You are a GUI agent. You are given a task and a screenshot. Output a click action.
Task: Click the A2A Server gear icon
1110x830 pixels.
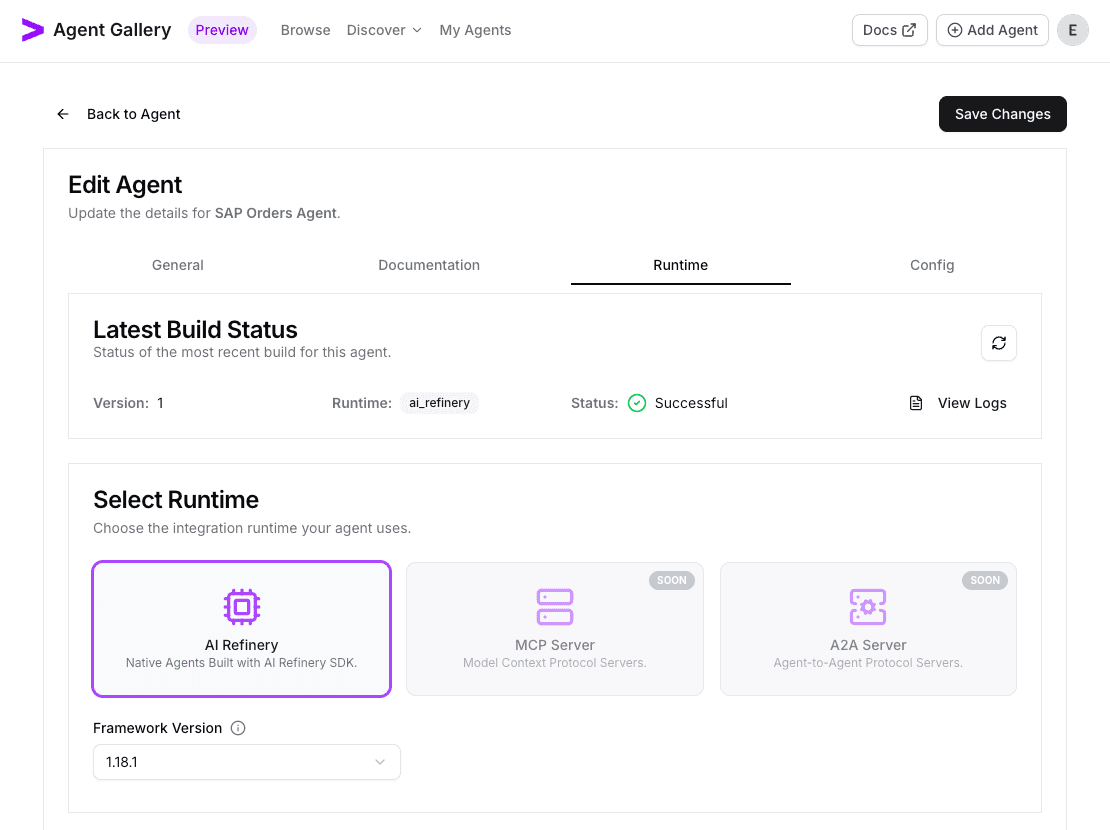868,607
